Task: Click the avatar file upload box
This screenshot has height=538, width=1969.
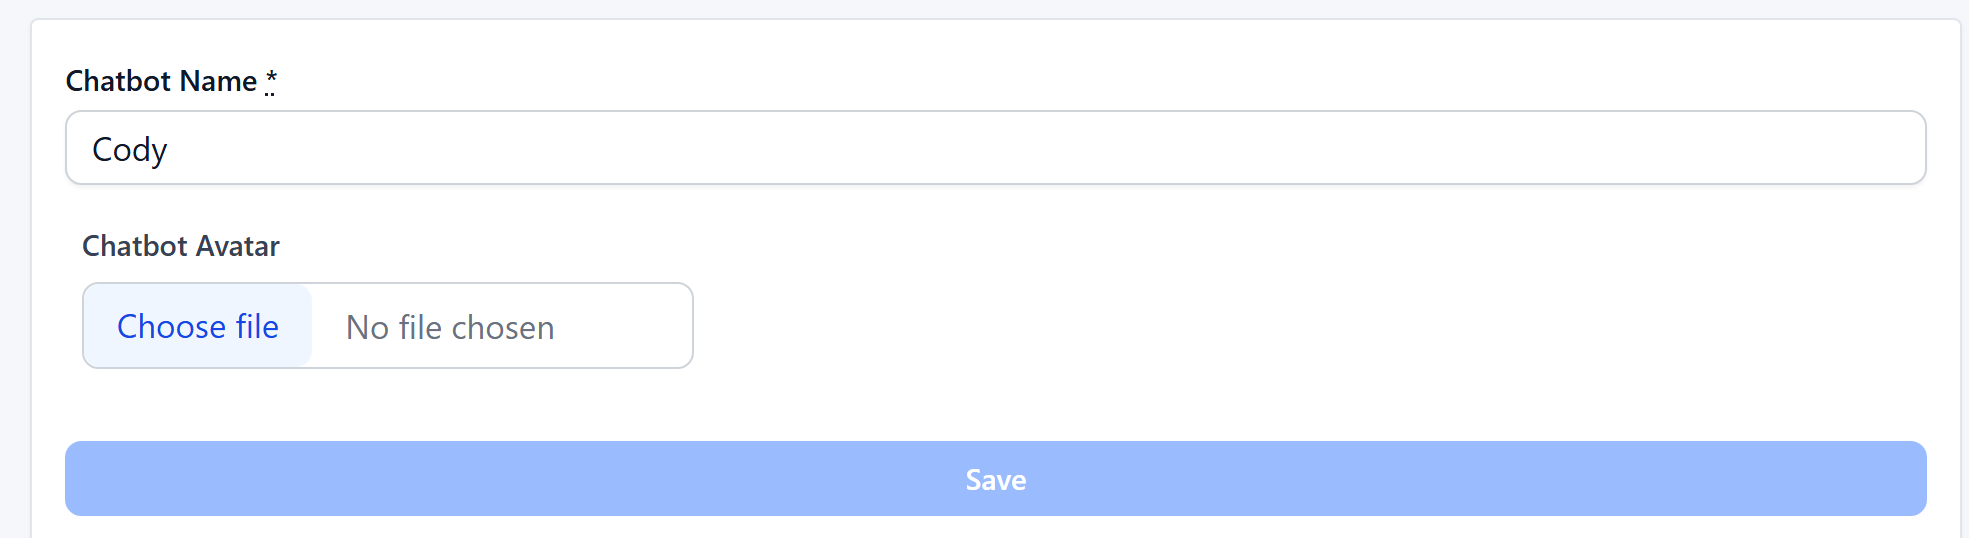Action: (x=388, y=326)
